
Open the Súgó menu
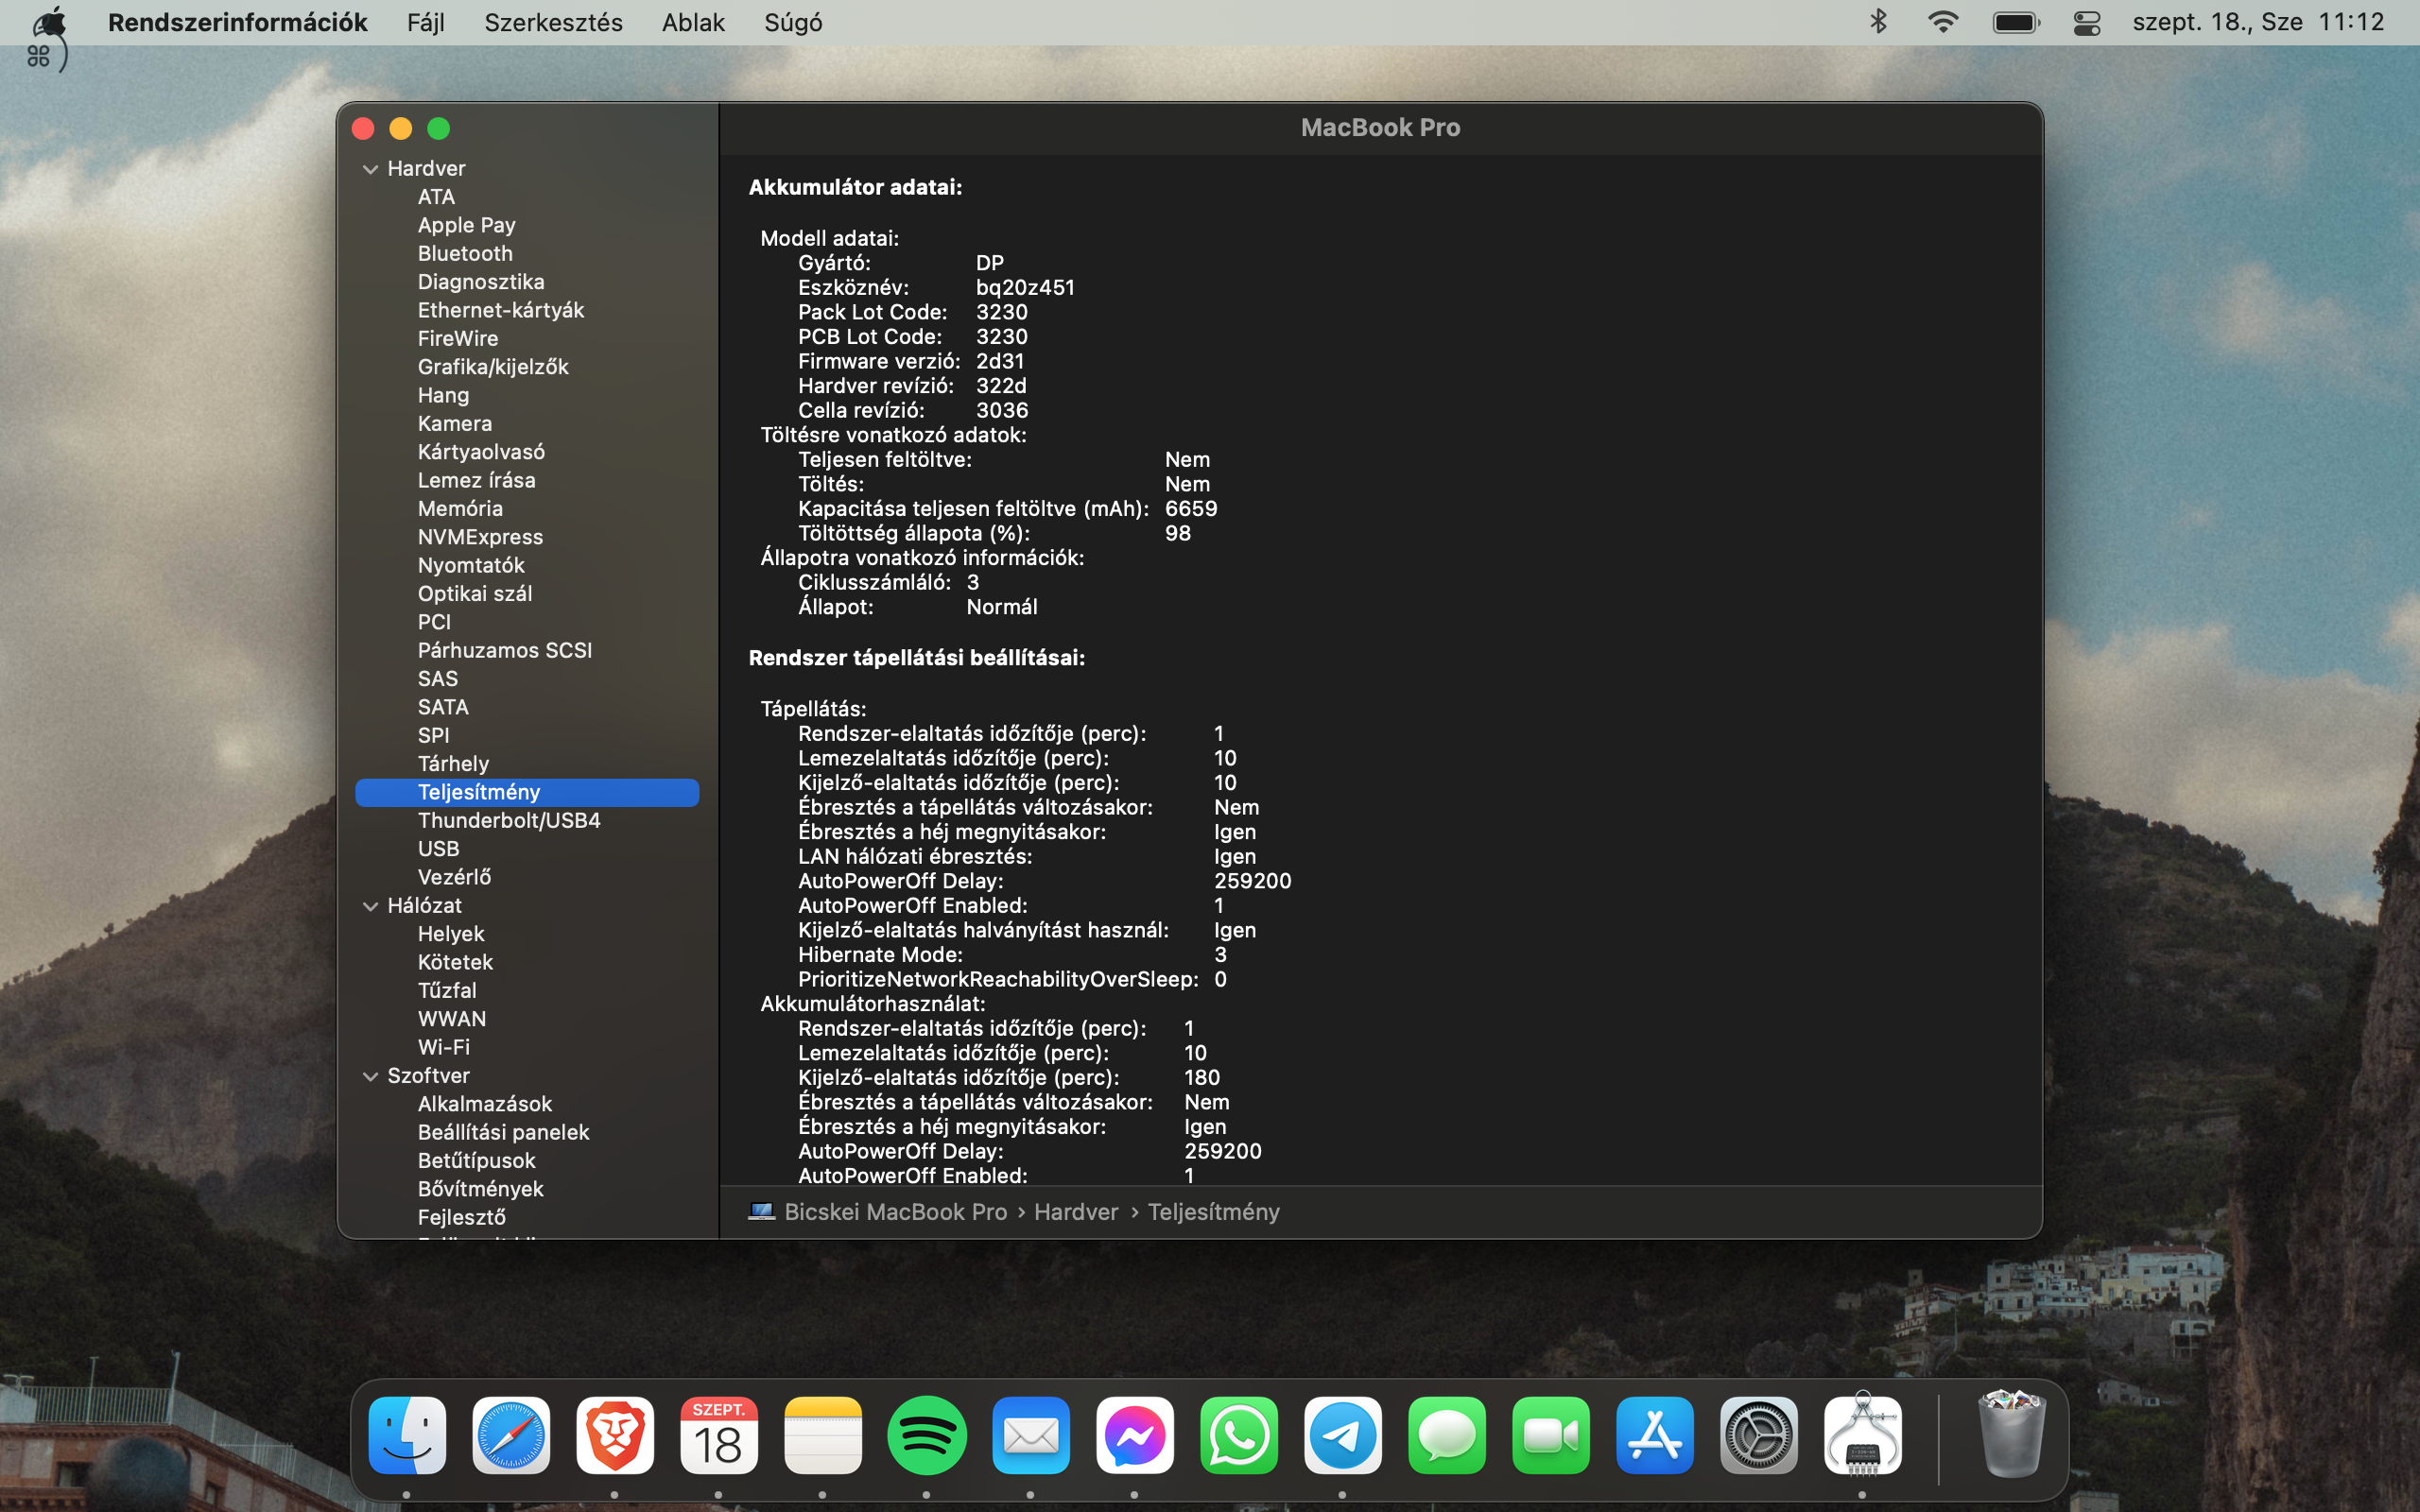(x=793, y=22)
